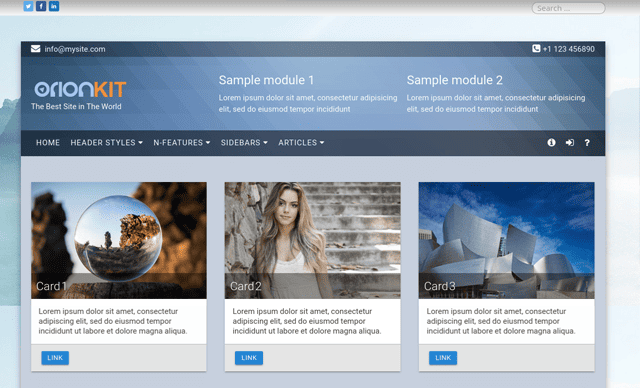Open the LinkedIn social icon
Image resolution: width=640 pixels, height=388 pixels.
pos(54,6)
